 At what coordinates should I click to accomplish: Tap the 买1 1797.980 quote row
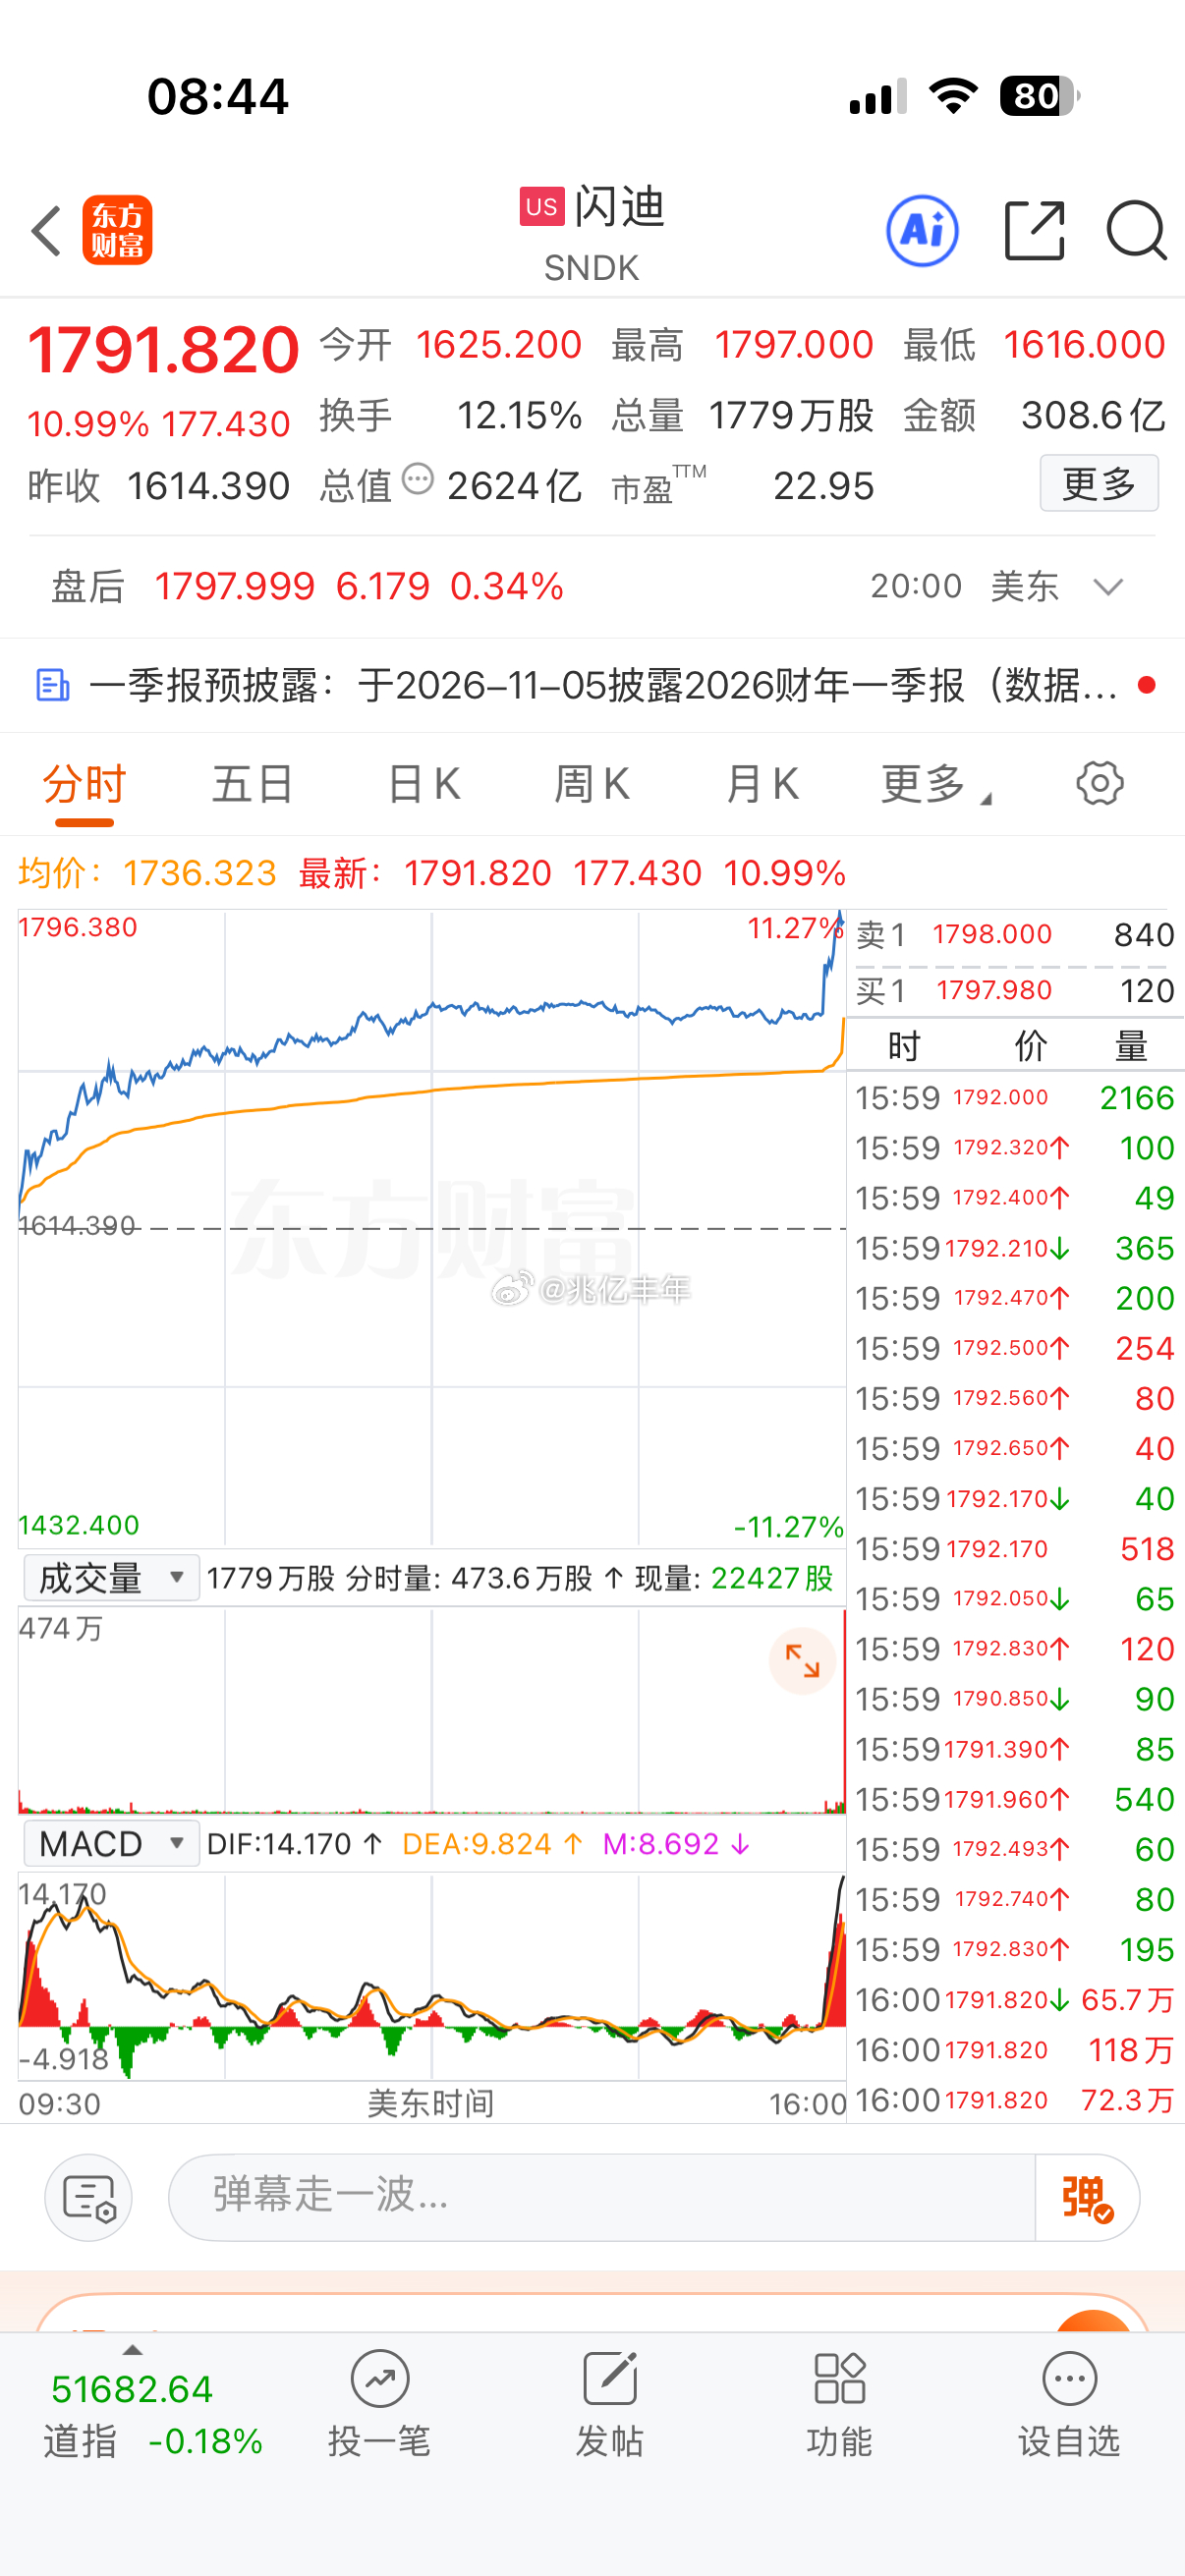pyautogui.click(x=1015, y=991)
